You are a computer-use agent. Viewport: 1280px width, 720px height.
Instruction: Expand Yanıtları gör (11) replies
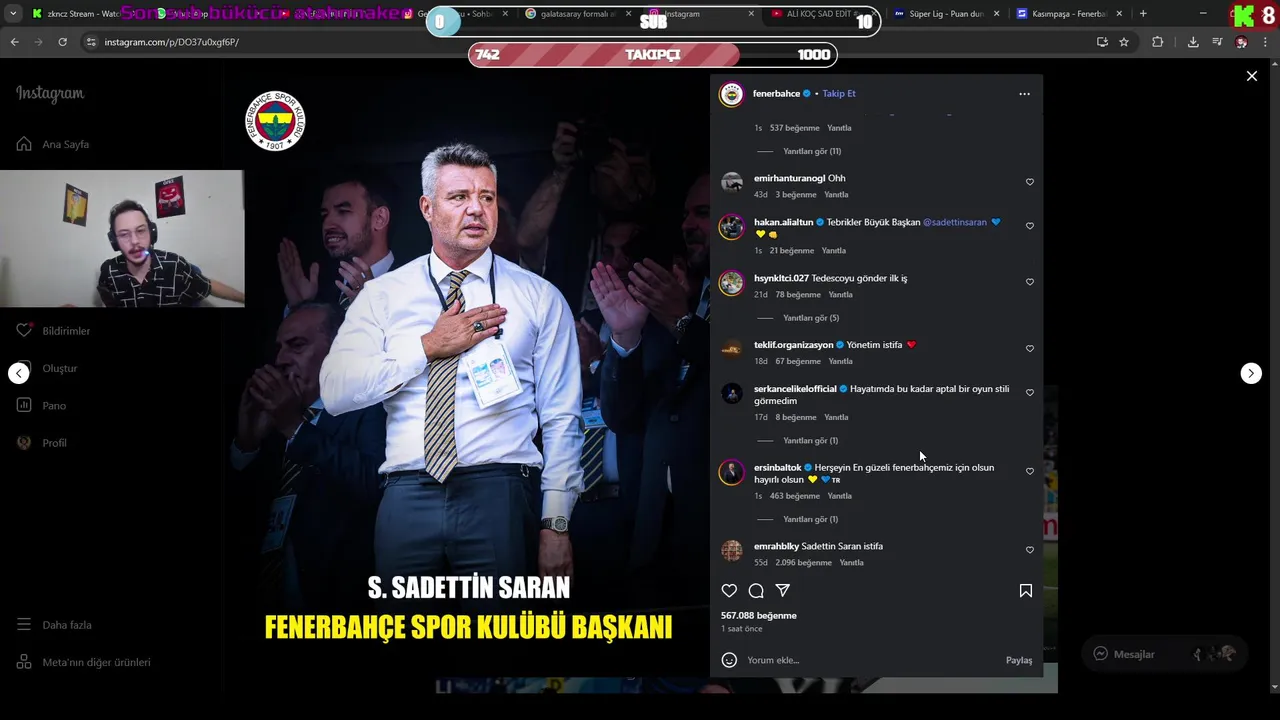coord(811,151)
